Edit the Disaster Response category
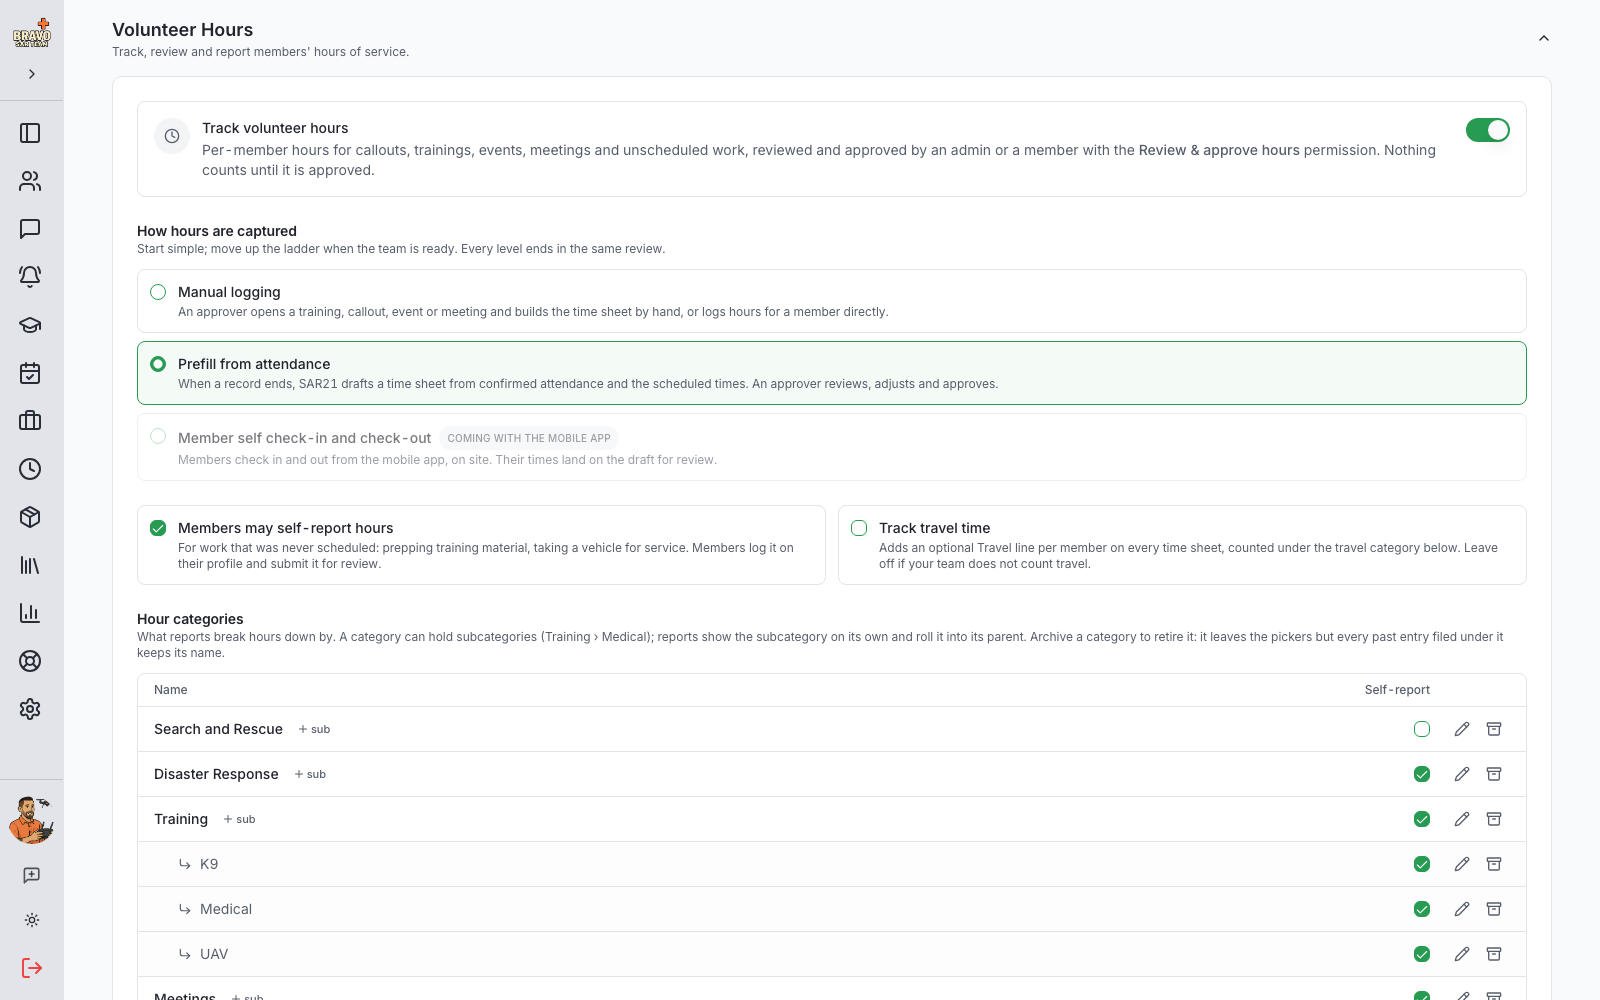The image size is (1600, 1000). click(x=1462, y=774)
